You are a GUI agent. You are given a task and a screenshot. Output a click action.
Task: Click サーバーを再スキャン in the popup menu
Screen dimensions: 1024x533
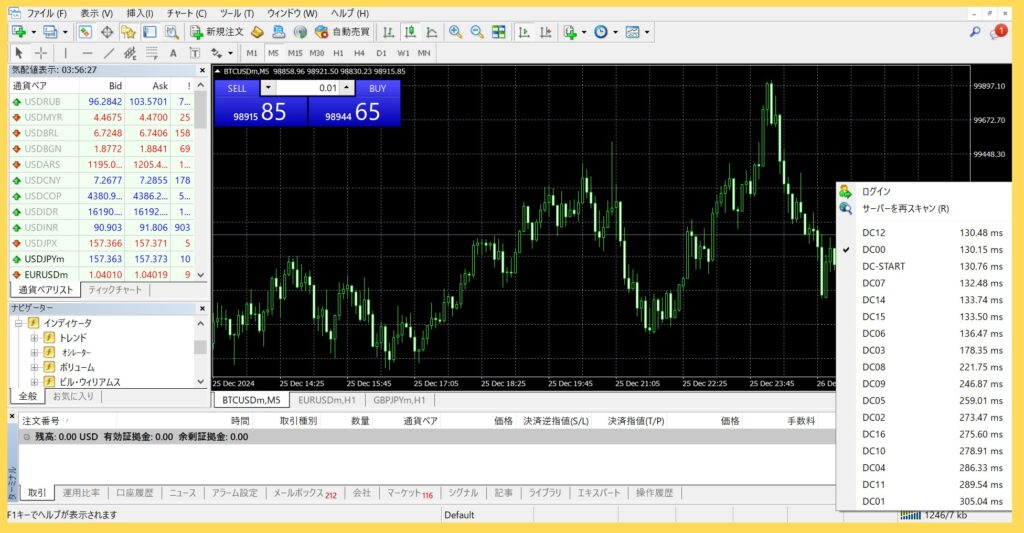click(x=905, y=208)
